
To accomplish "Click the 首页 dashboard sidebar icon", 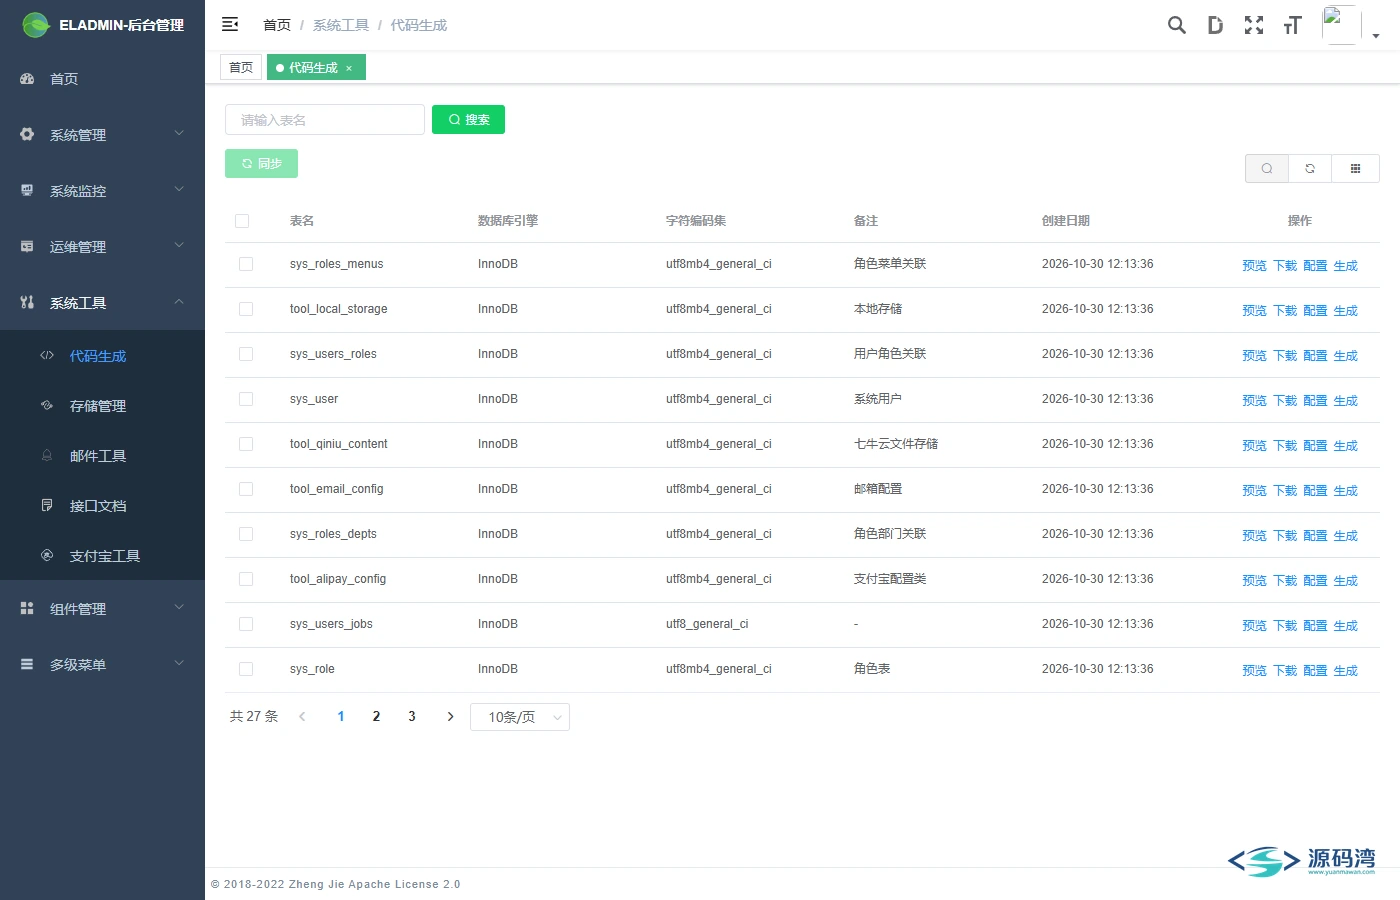I will click(x=27, y=78).
